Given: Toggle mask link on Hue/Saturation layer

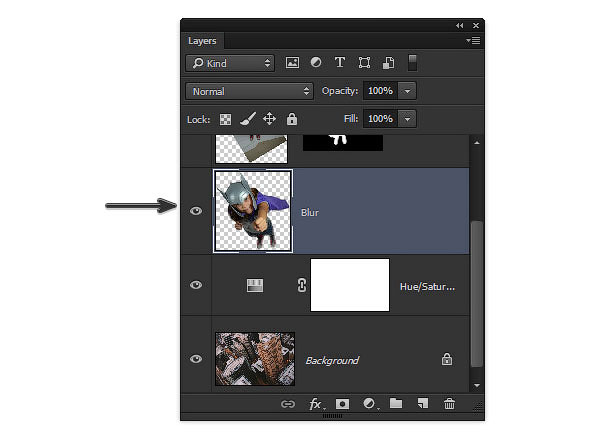Looking at the screenshot, I should pyautogui.click(x=302, y=285).
